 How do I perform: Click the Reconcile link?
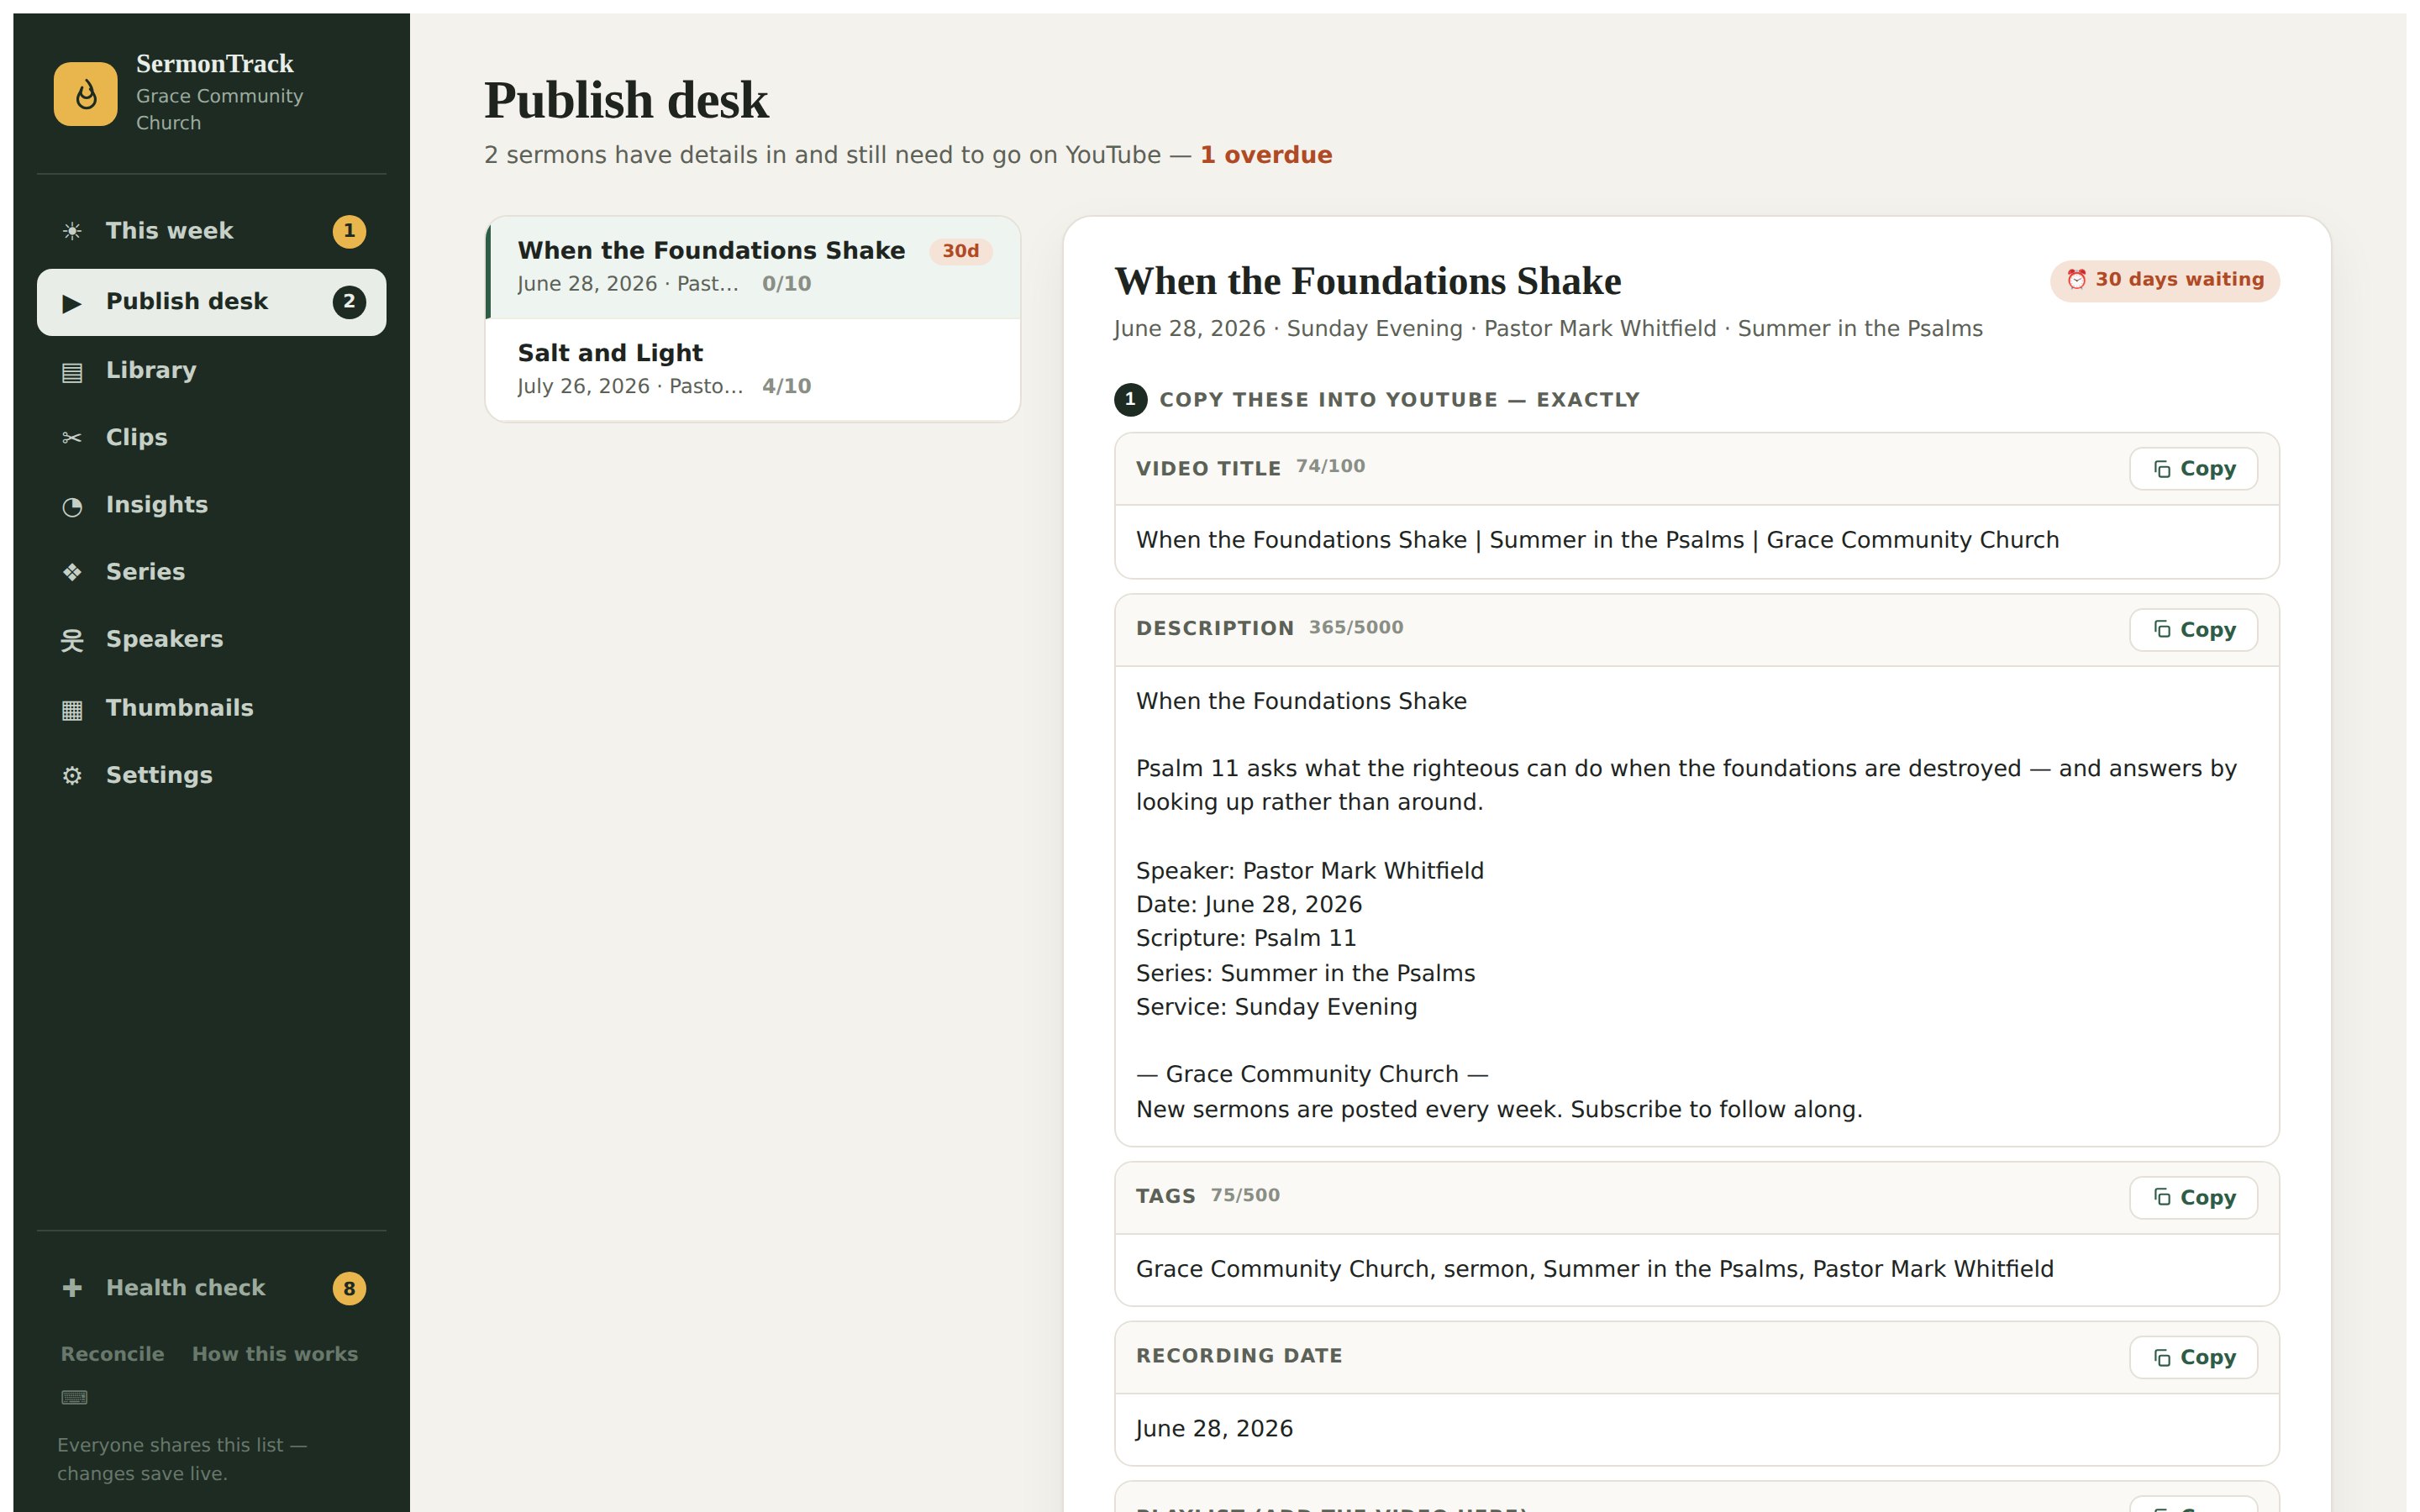[x=112, y=1354]
